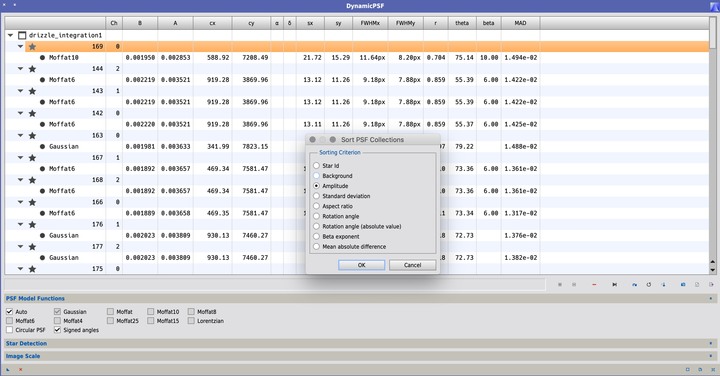Select the Background sorting criterion
The height and width of the screenshot is (376, 720).
tap(316, 176)
